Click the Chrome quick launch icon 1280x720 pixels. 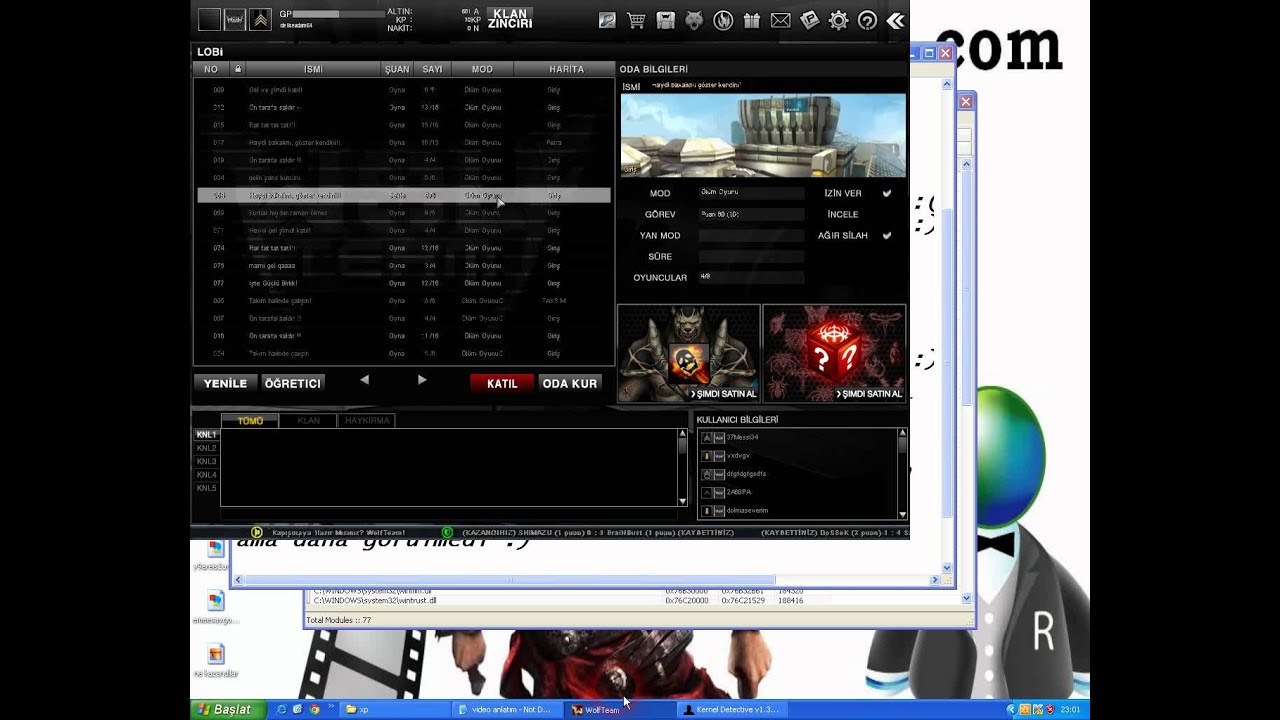pyautogui.click(x=314, y=709)
